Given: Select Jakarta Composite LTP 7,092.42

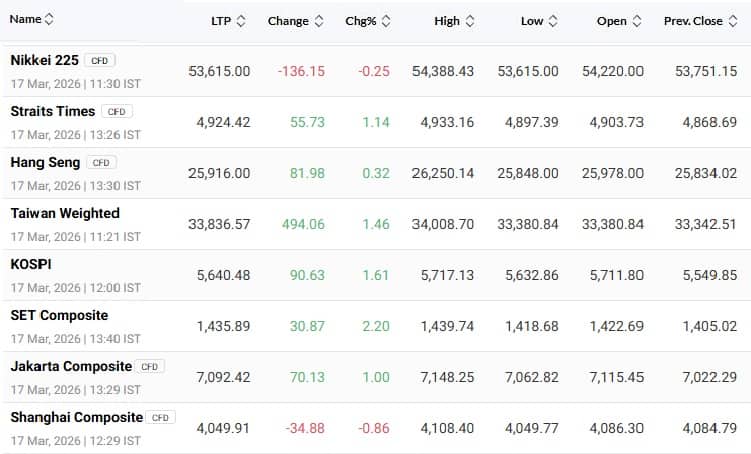Looking at the screenshot, I should pyautogui.click(x=223, y=377).
